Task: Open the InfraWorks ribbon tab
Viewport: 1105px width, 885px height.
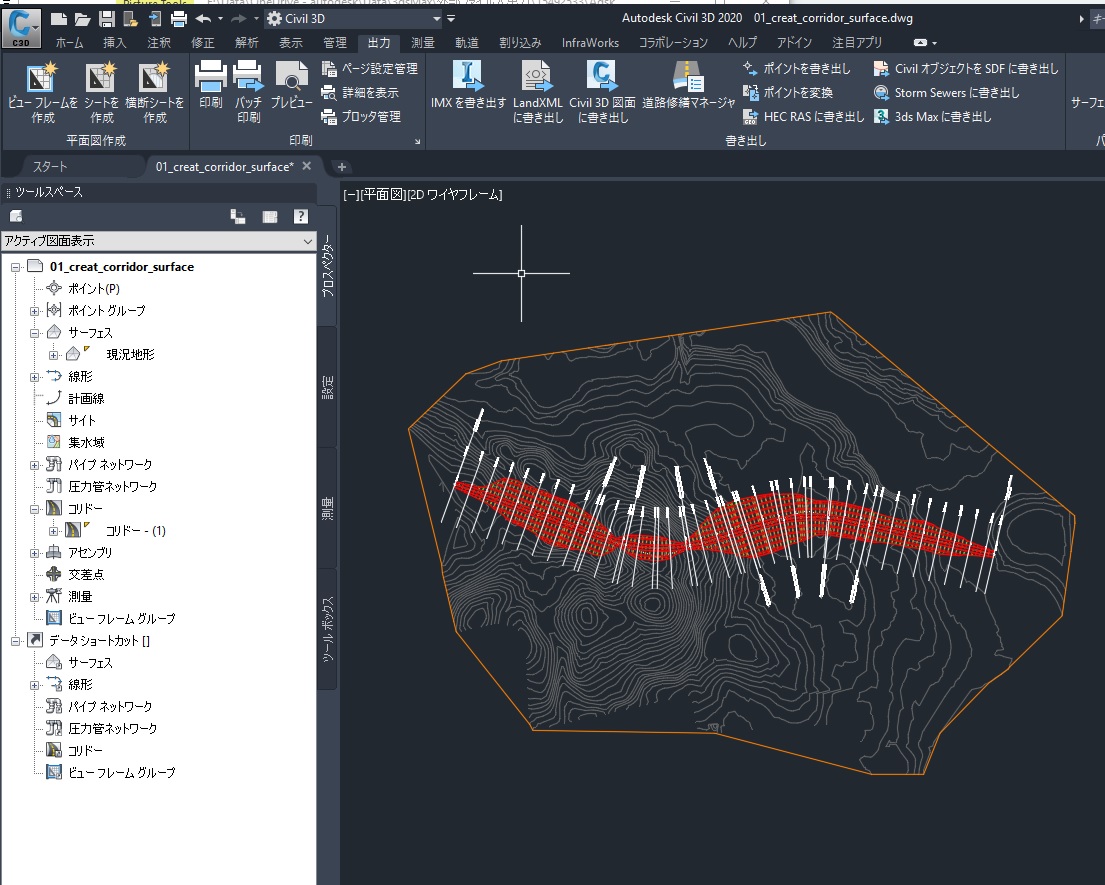Action: [590, 43]
